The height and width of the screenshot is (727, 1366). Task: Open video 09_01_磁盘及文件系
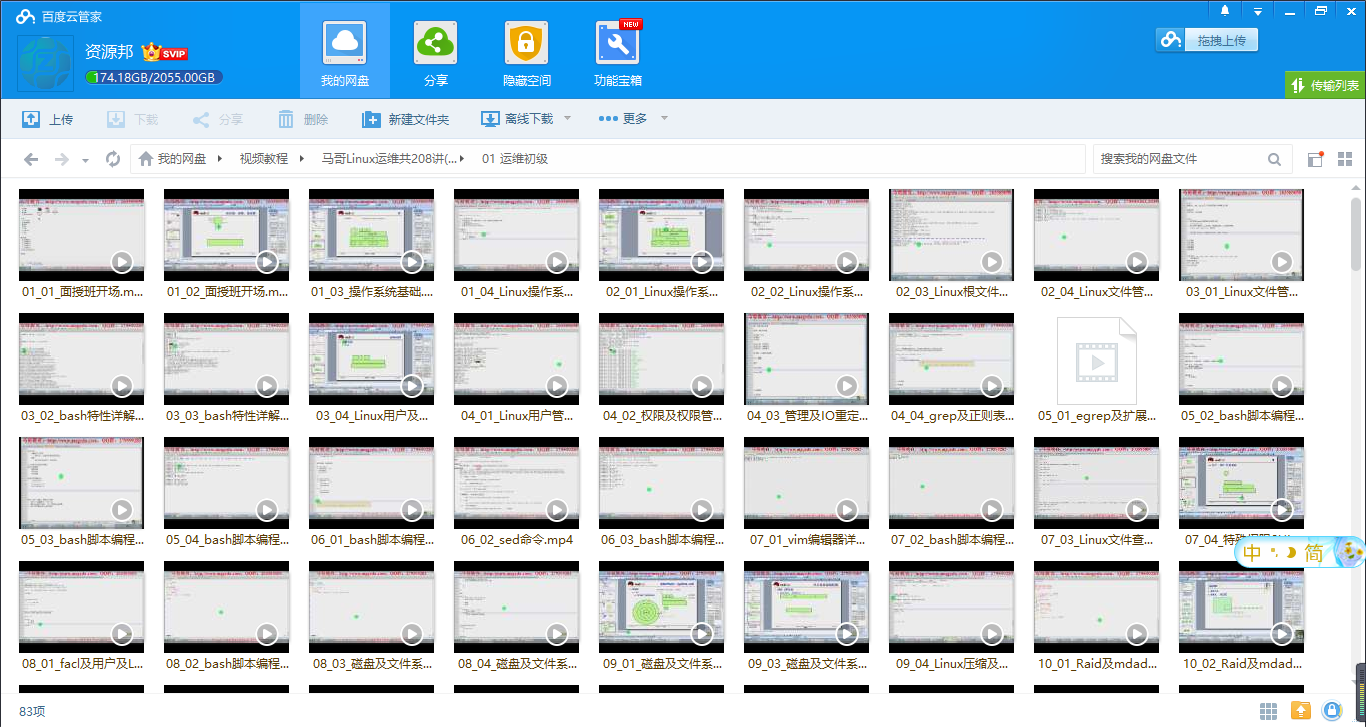(x=662, y=607)
